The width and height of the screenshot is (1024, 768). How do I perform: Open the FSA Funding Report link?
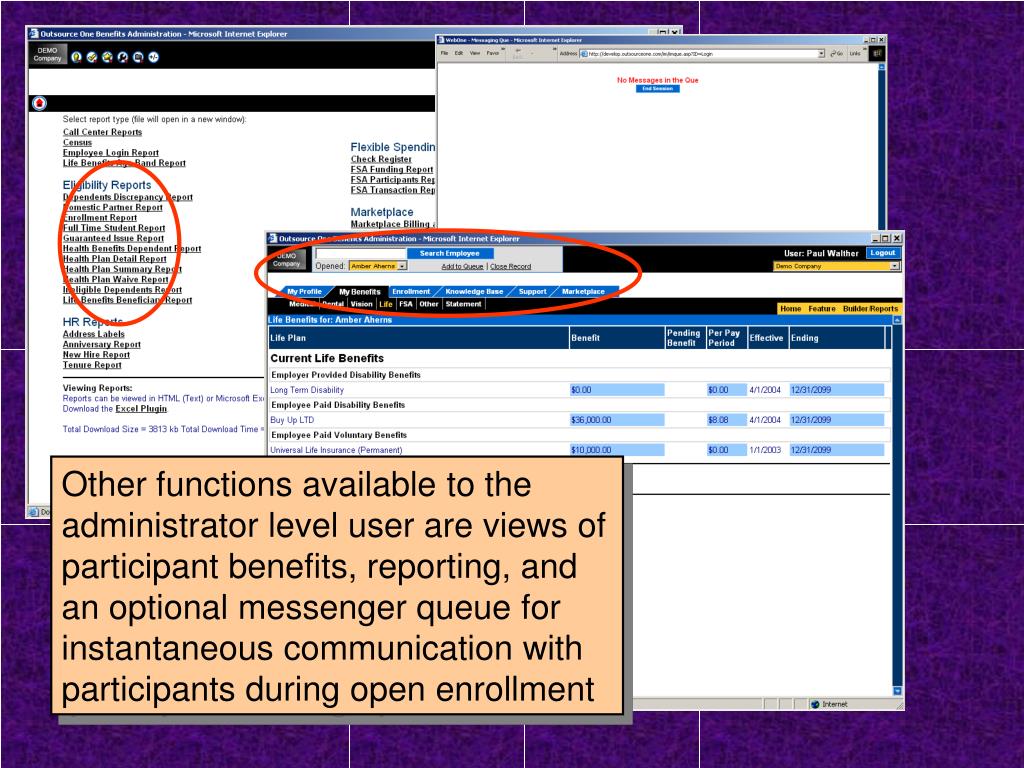point(392,169)
